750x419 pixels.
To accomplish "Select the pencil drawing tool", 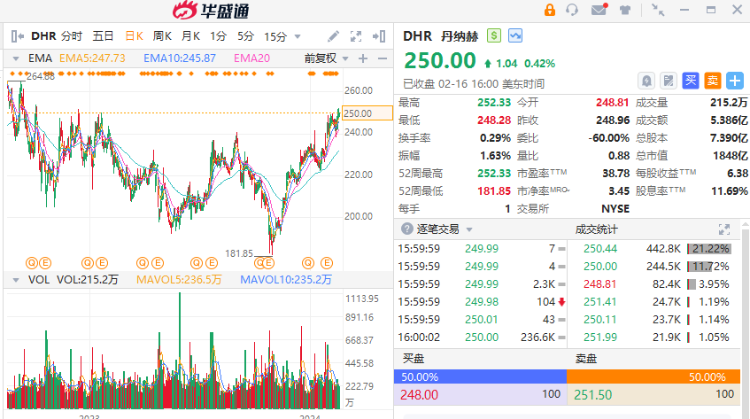I will coord(333,36).
